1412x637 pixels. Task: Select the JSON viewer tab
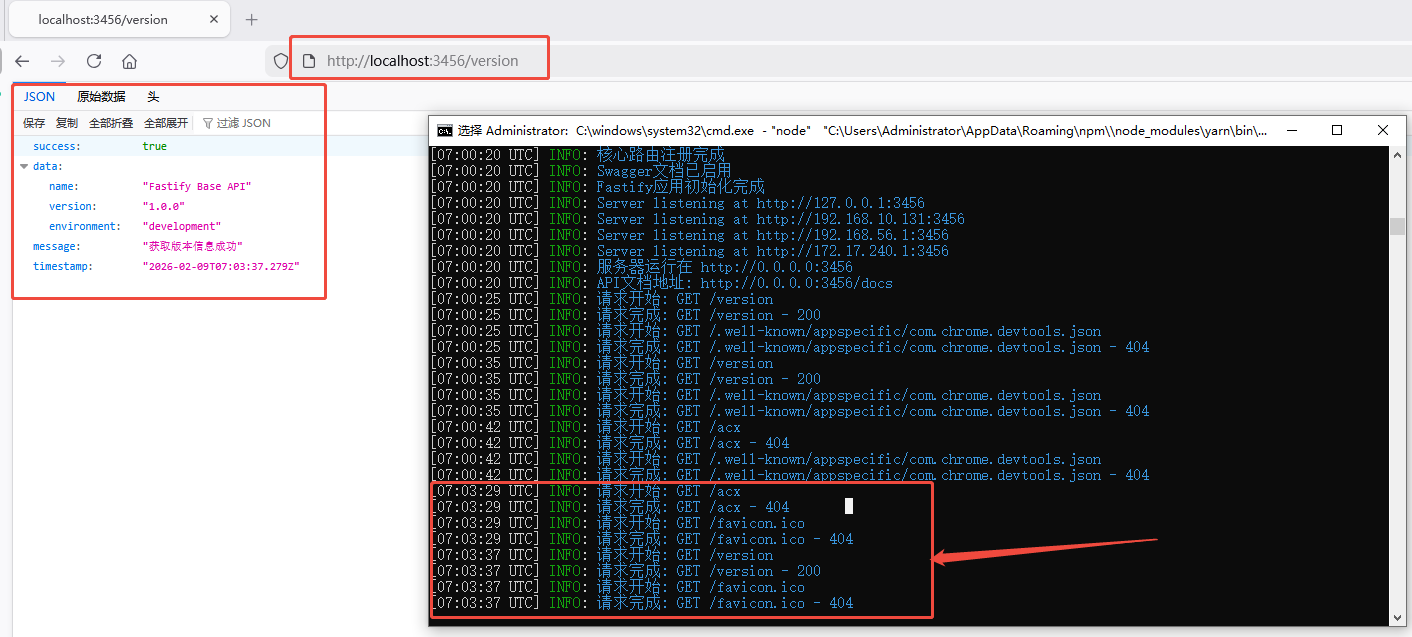pyautogui.click(x=40, y=97)
